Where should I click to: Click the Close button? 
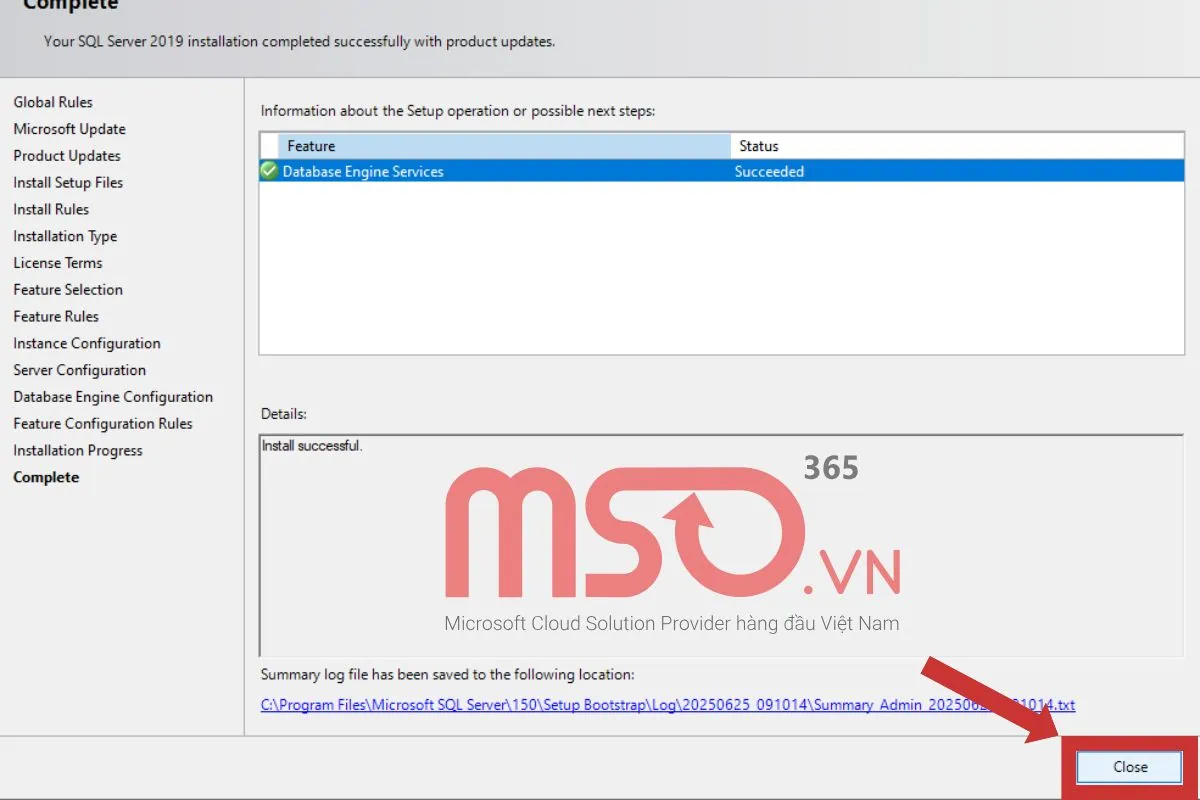[1128, 766]
